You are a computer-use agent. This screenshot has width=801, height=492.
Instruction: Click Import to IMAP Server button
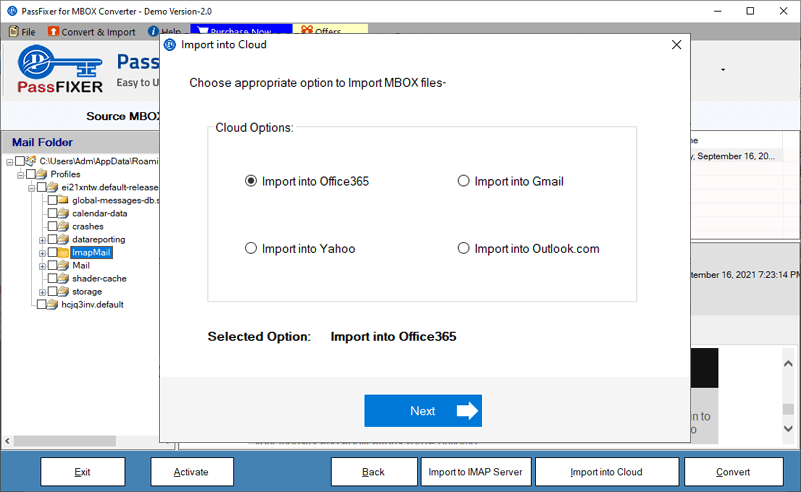(x=476, y=472)
